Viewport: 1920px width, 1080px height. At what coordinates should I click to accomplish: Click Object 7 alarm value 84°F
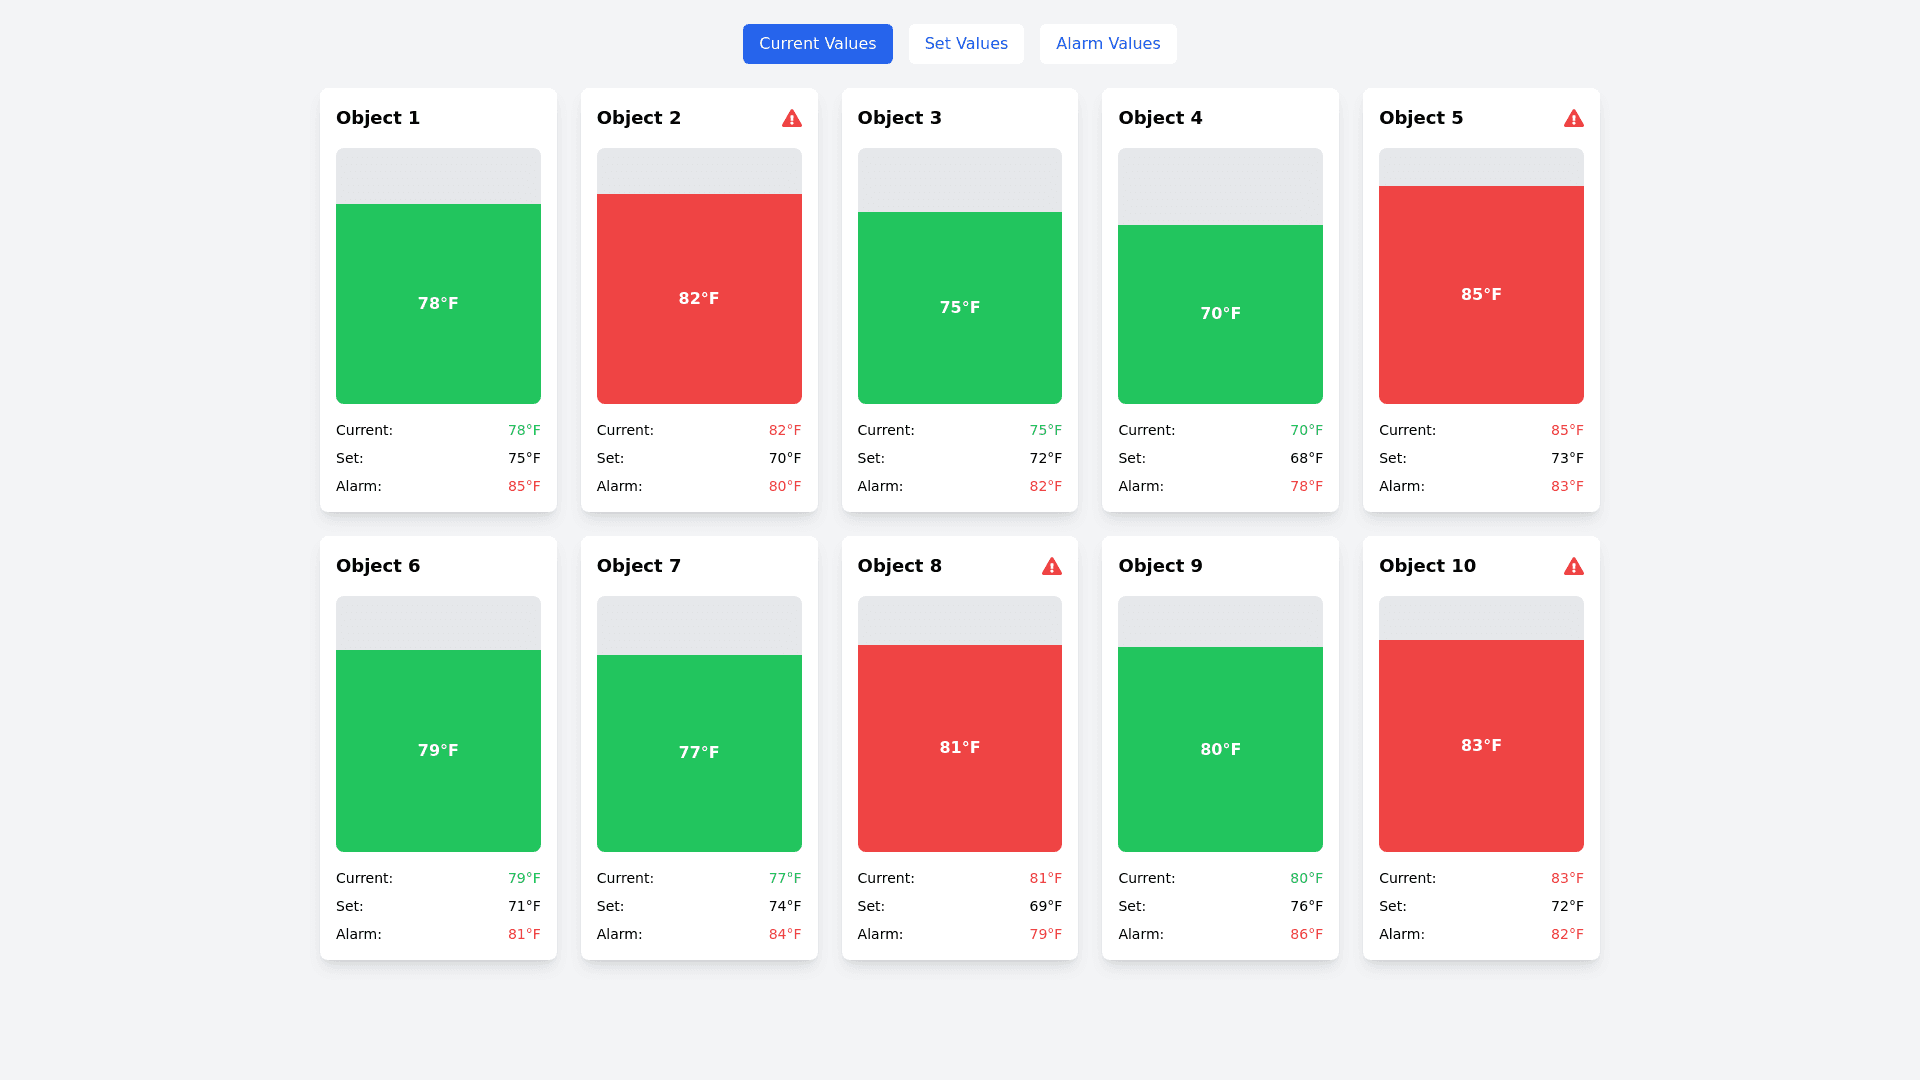coord(784,934)
